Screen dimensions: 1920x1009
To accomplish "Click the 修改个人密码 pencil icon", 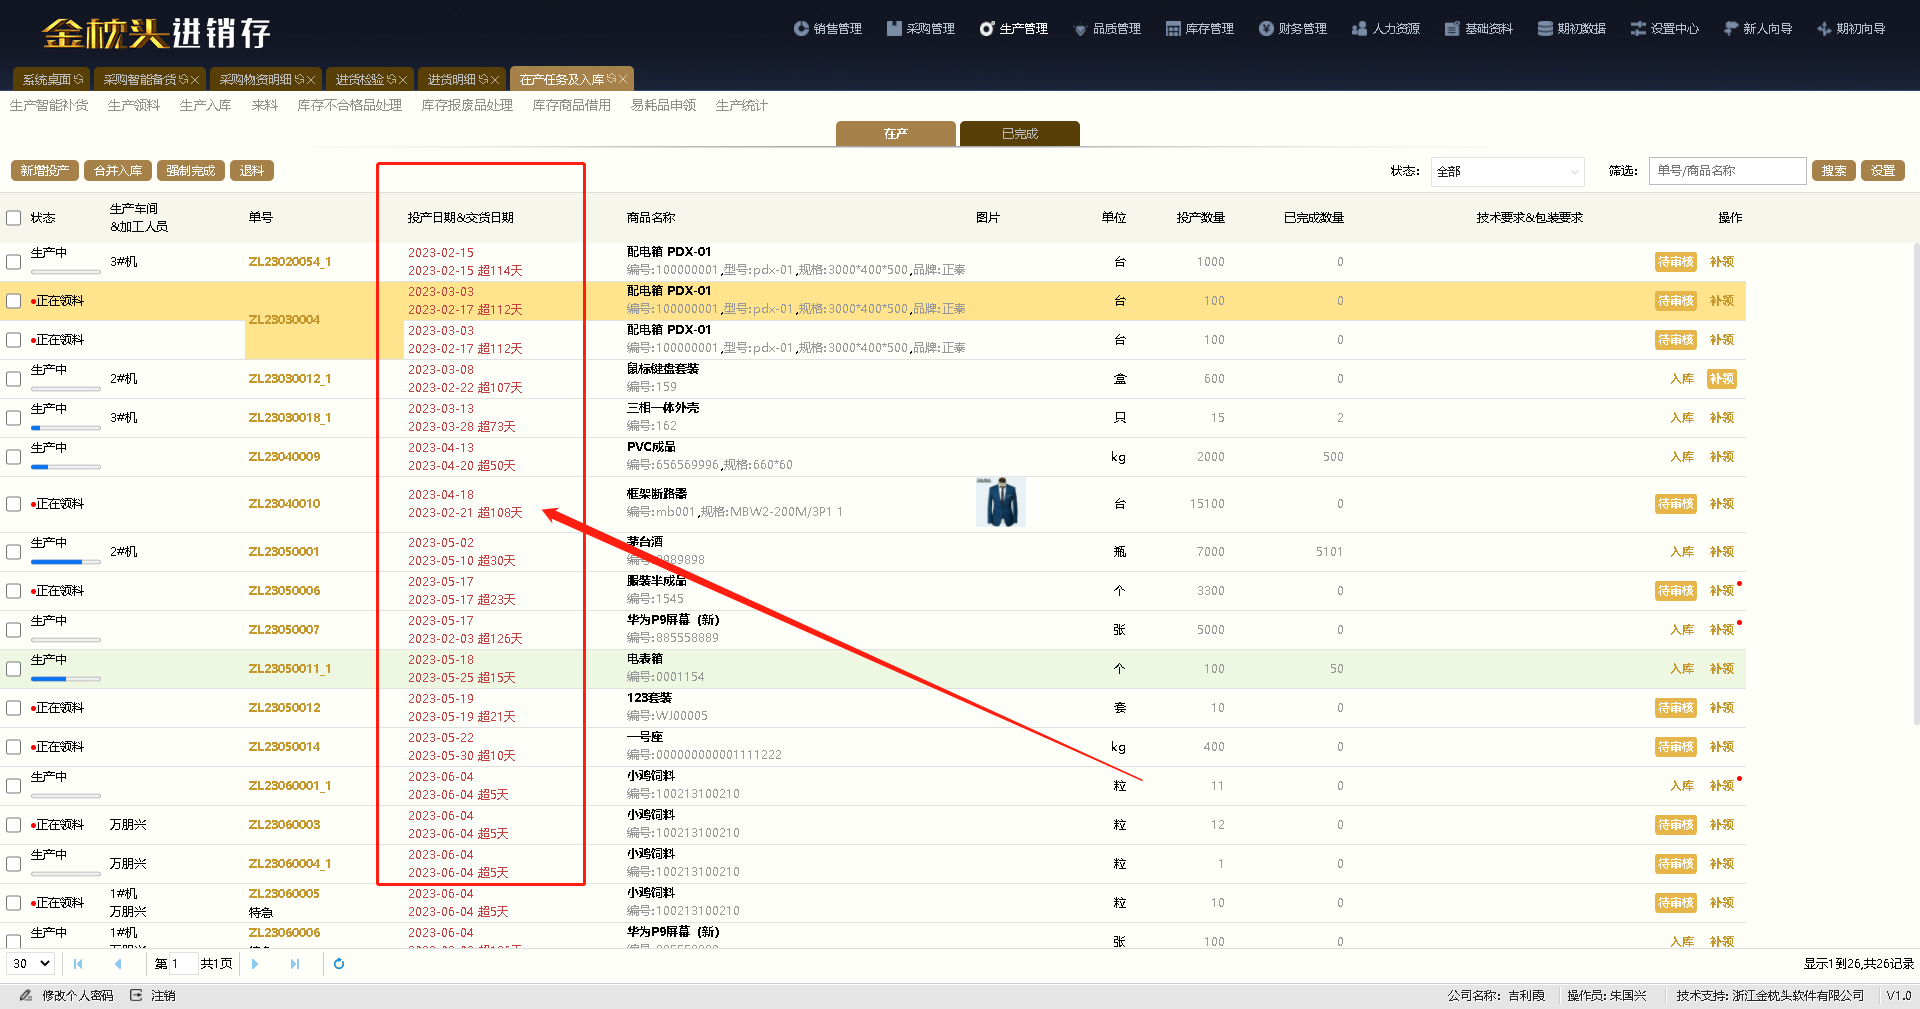I will point(26,996).
